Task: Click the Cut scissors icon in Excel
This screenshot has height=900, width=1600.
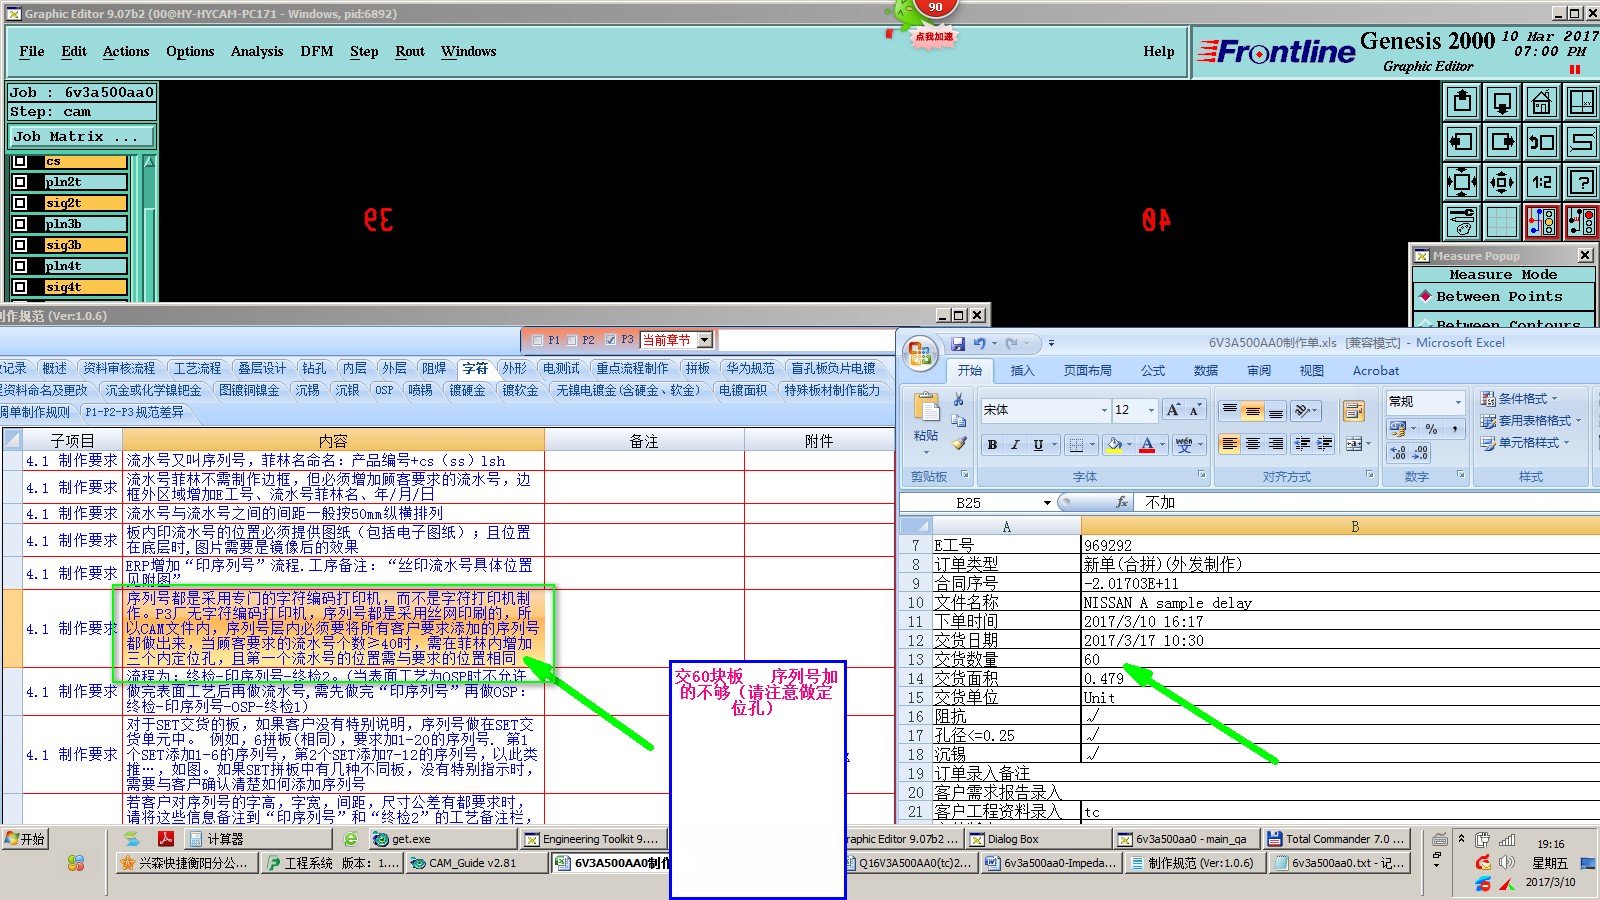Action: [958, 400]
